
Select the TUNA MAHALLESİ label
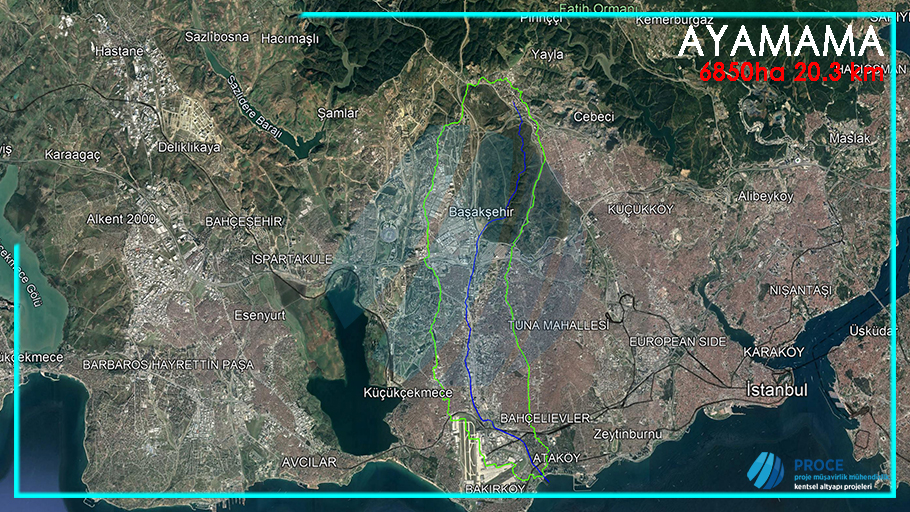coord(559,327)
